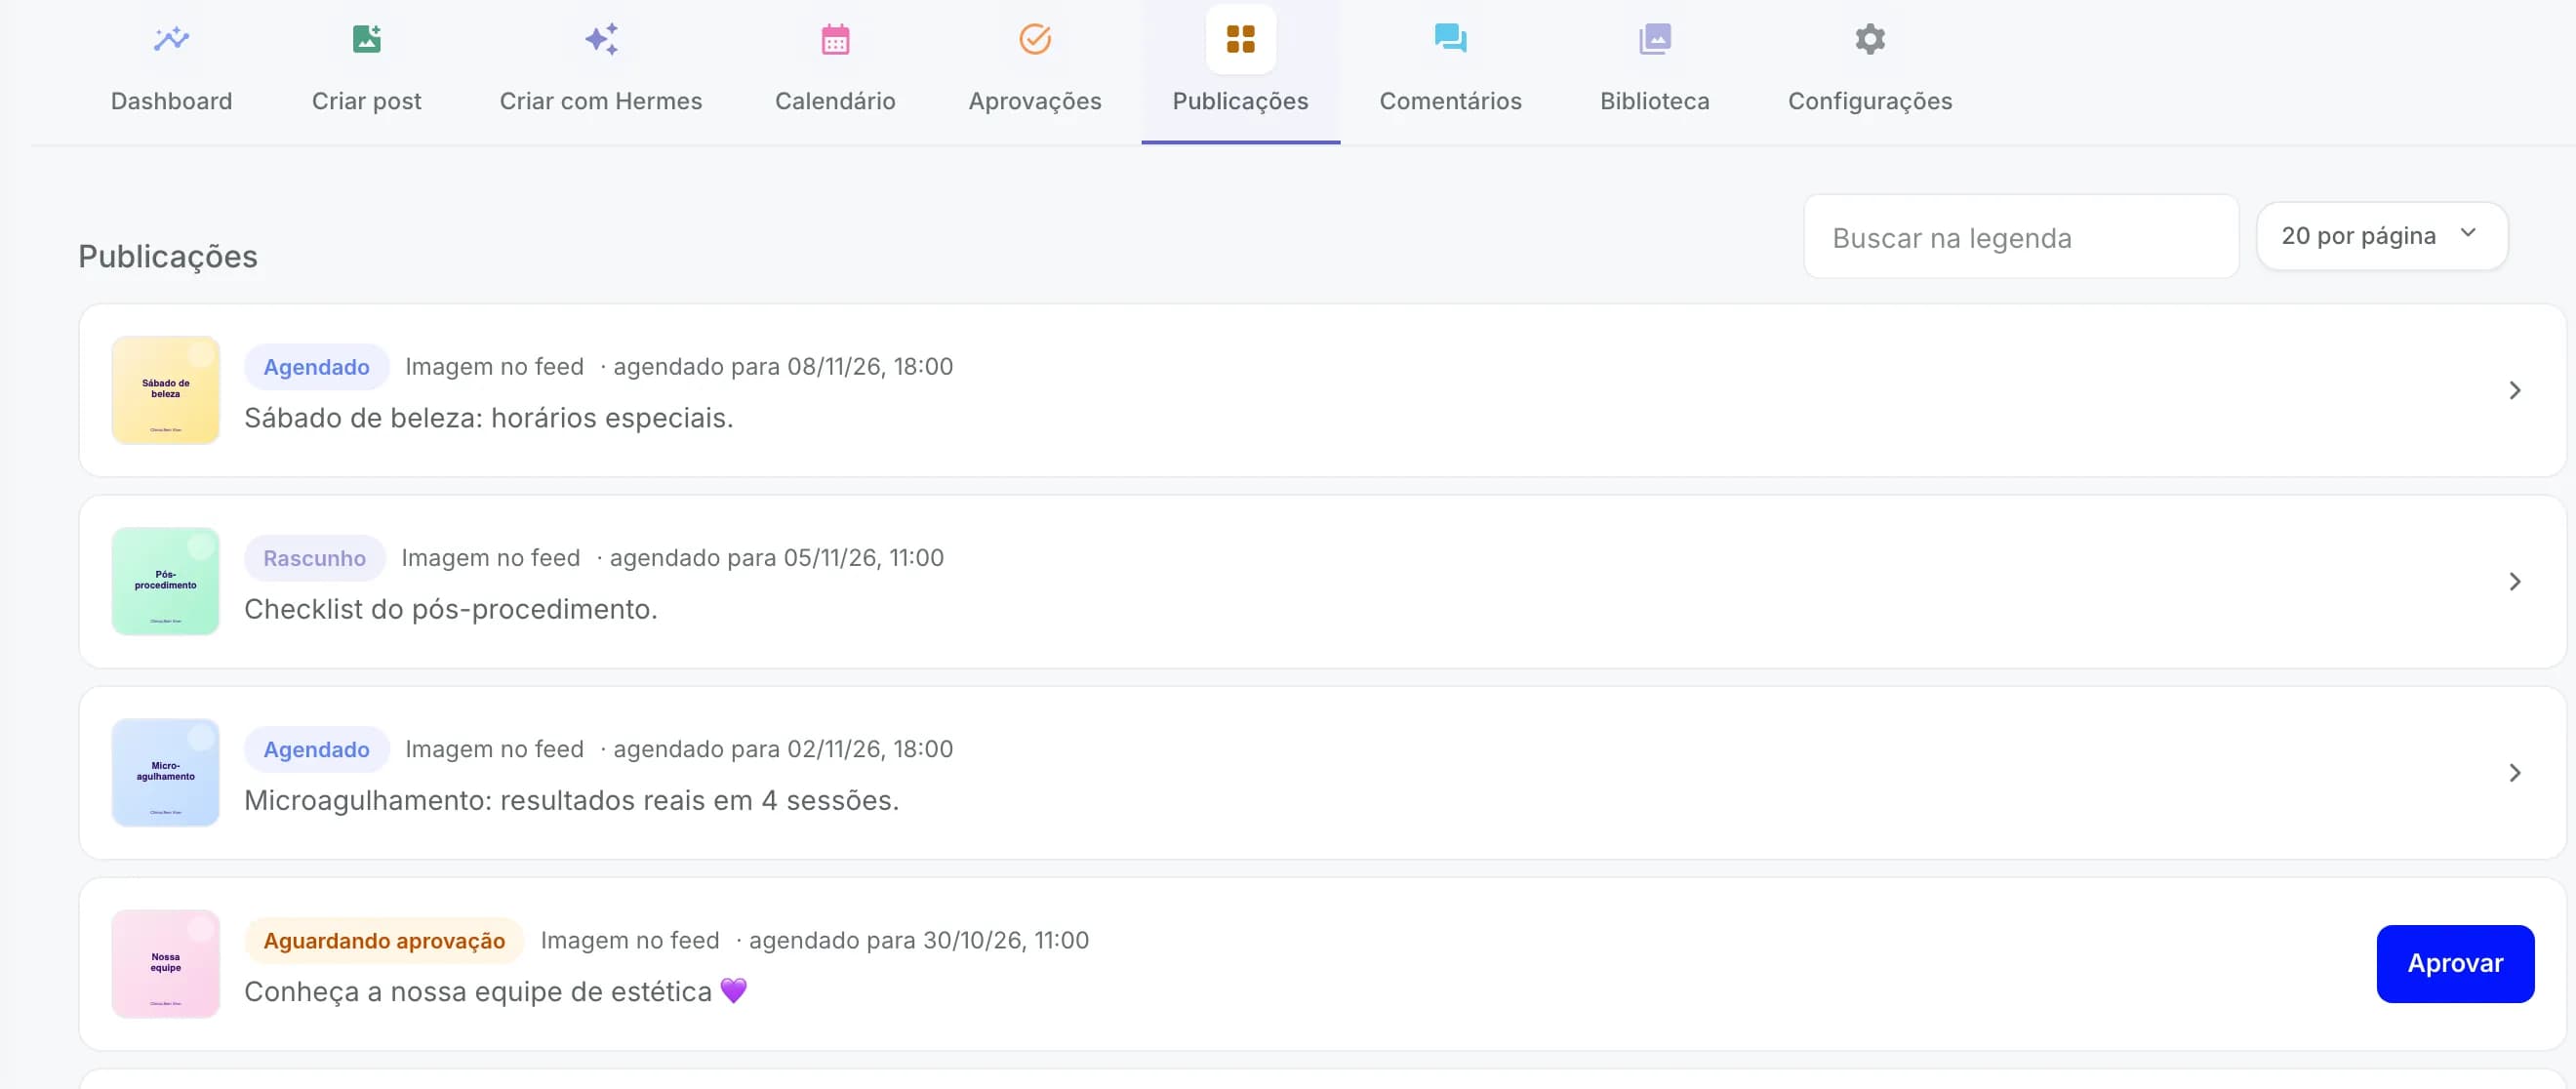
Task: Click the Publicações page heading
Action: coord(168,256)
